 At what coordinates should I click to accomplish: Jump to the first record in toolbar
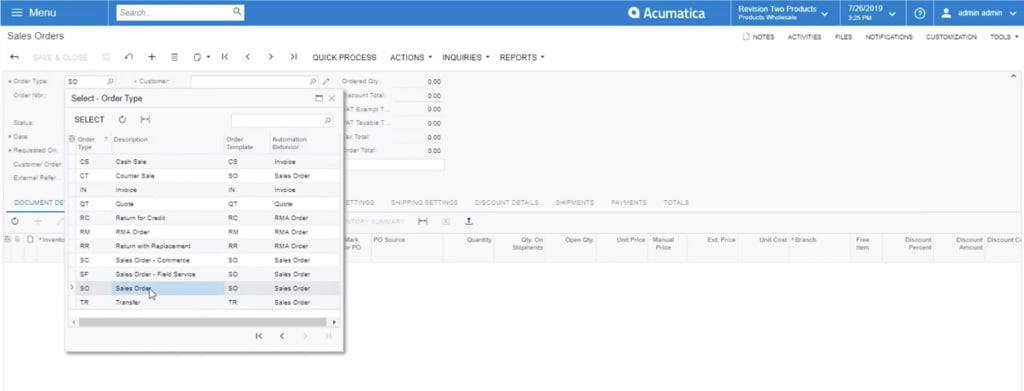click(x=225, y=57)
